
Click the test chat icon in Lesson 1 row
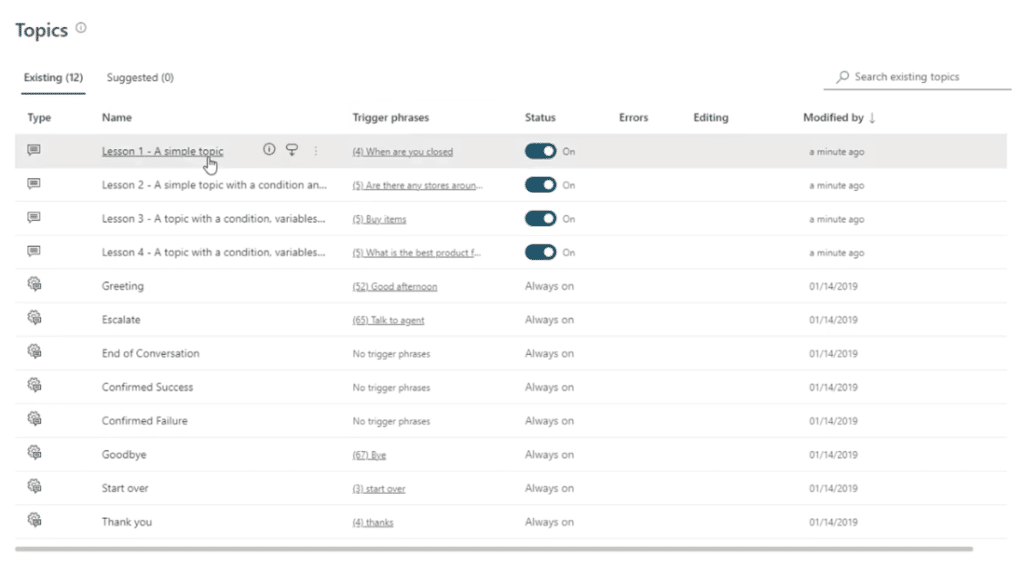pos(292,150)
